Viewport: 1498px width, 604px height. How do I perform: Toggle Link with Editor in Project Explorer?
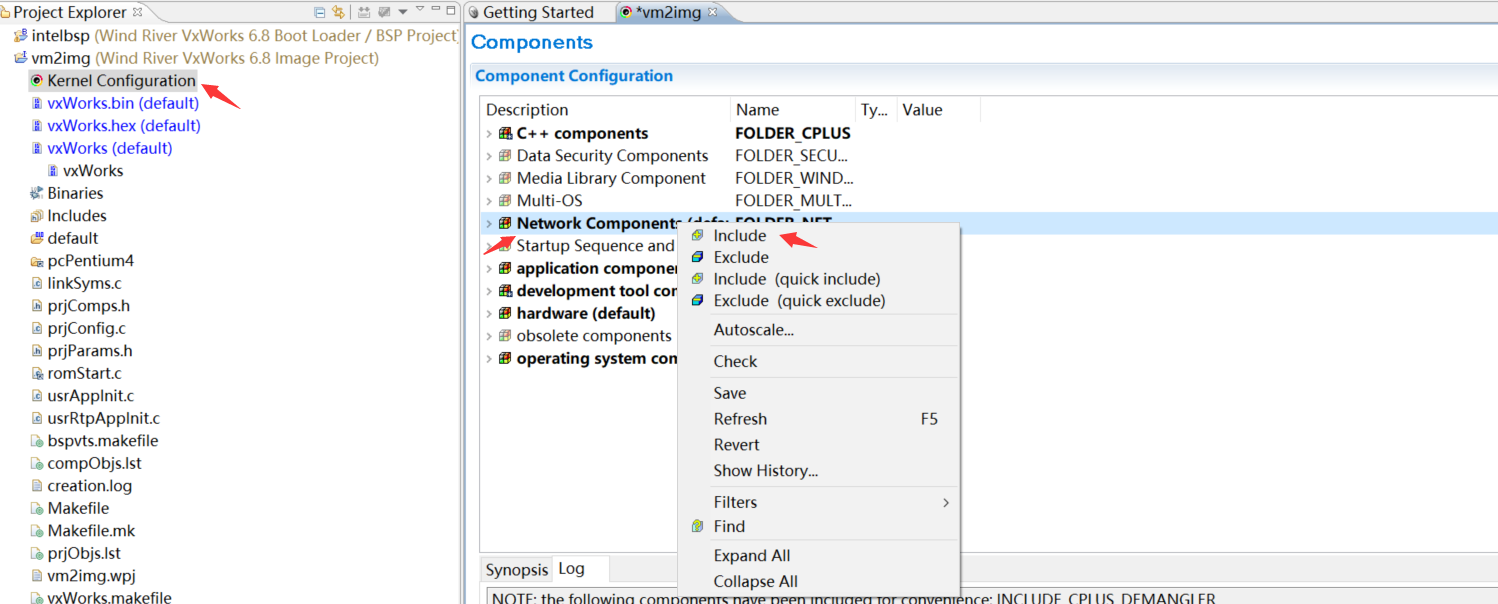pos(338,12)
